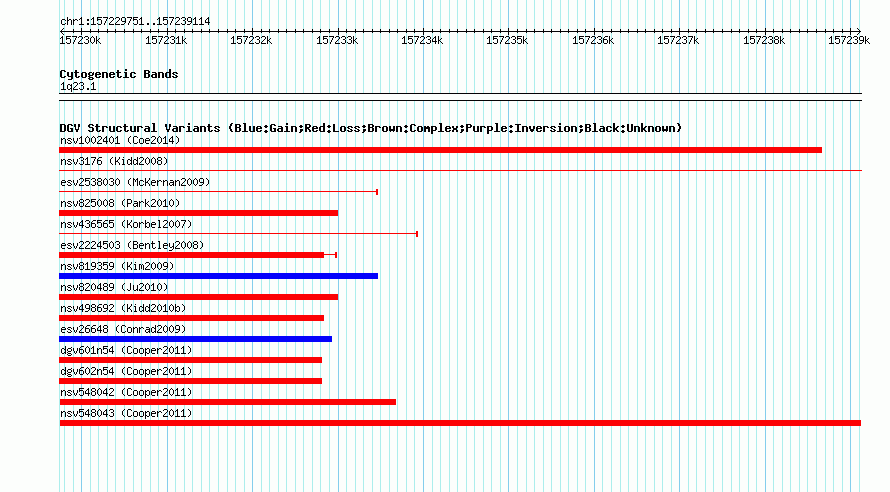Click the nsv1002401 (Coe2014) variant label
Image resolution: width=890 pixels, height=492 pixels.
point(120,140)
